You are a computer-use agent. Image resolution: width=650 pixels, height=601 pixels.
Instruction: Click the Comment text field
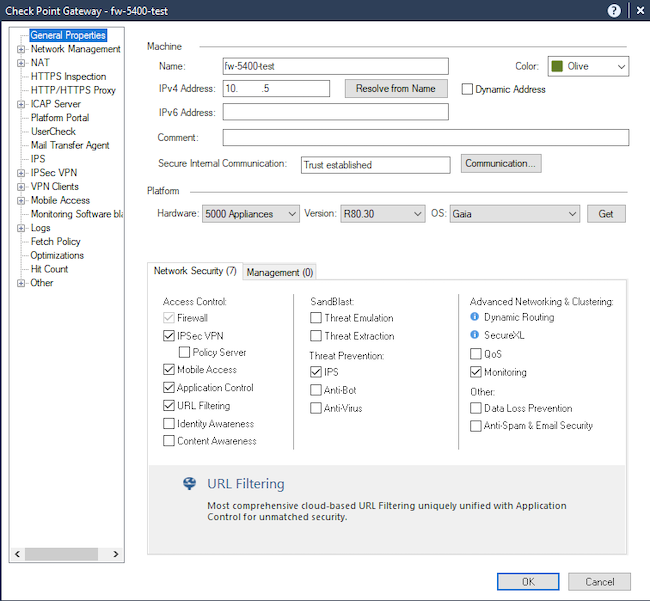pos(425,138)
